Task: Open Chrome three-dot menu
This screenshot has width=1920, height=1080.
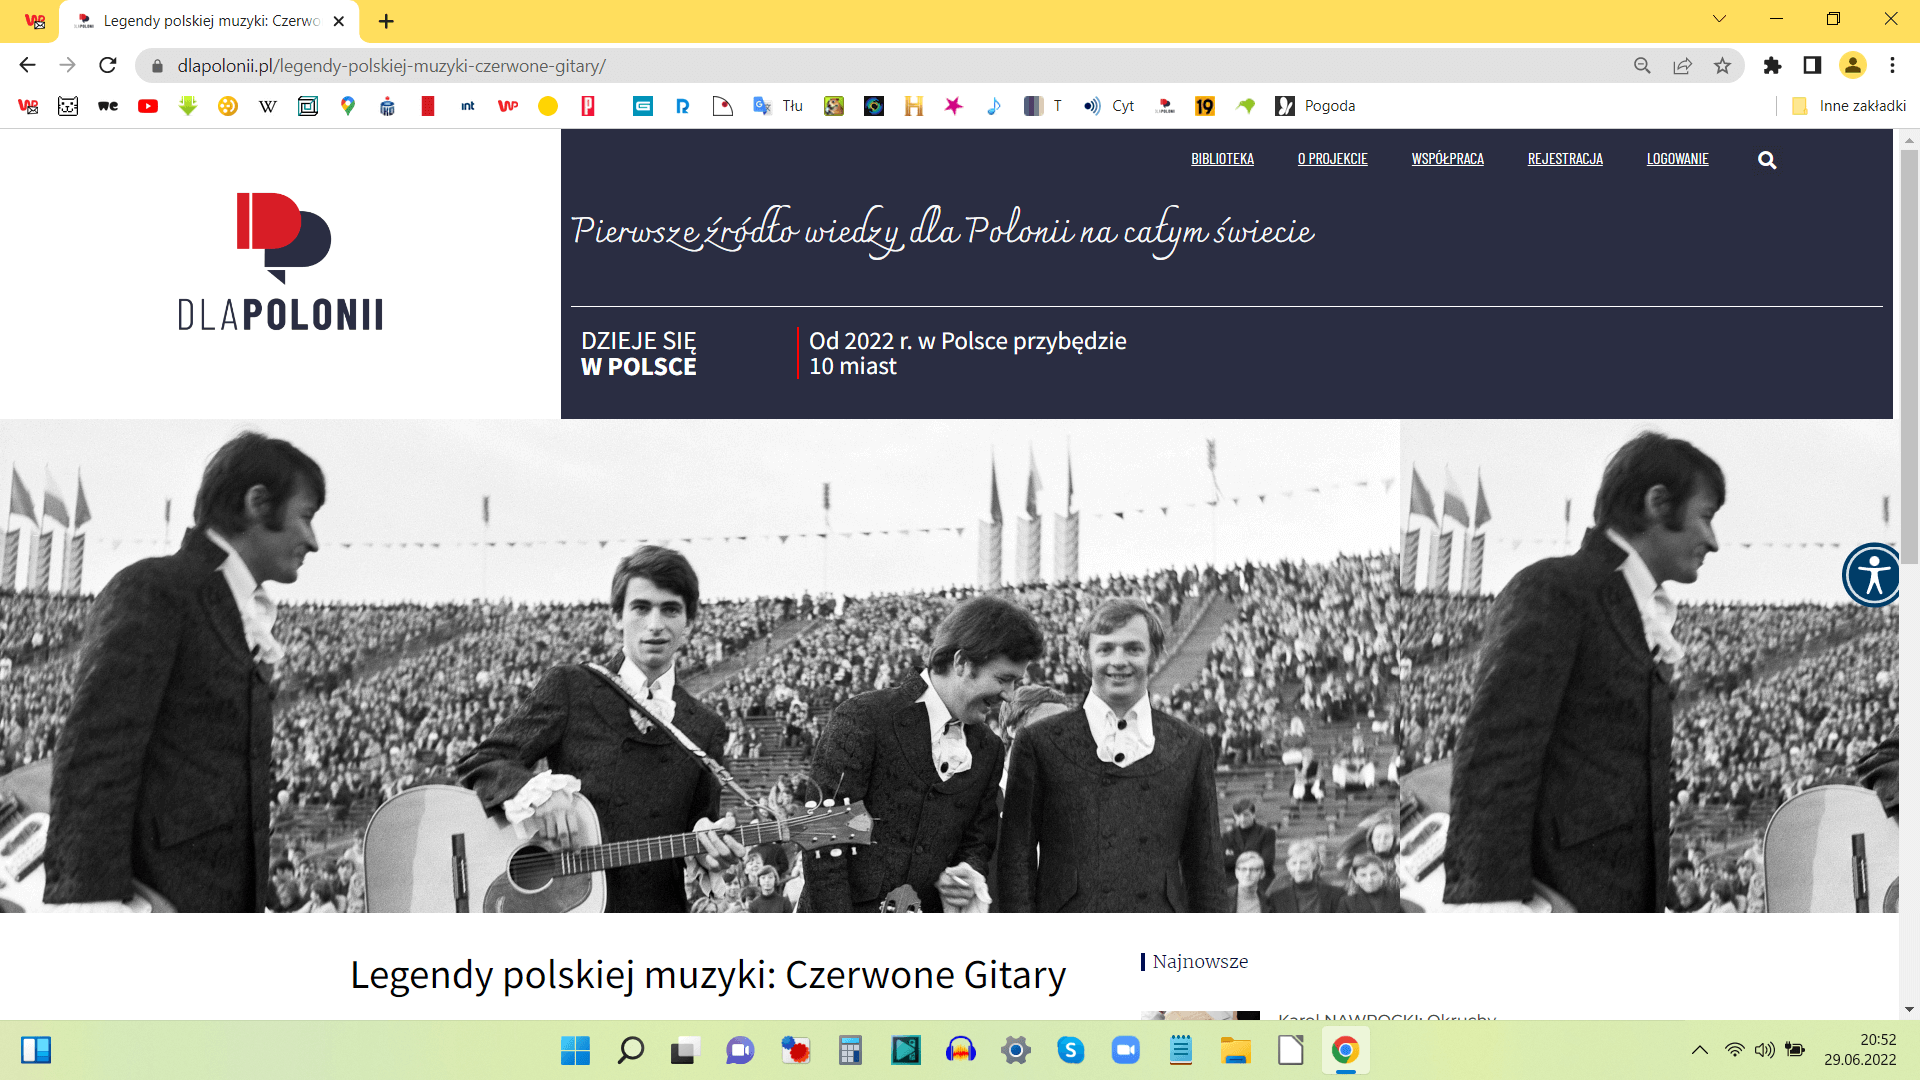Action: (1892, 66)
